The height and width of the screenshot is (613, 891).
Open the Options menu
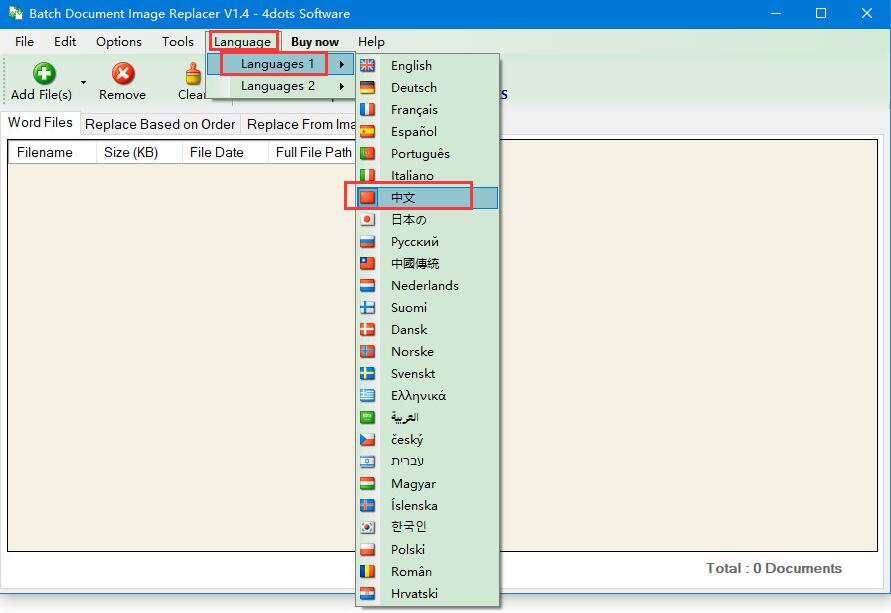119,41
